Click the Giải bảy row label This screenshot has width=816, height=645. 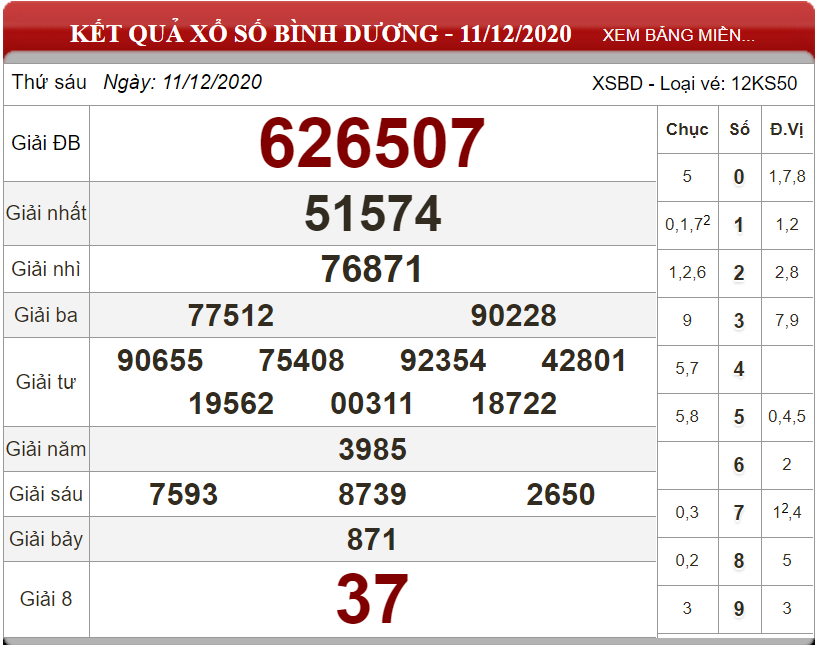[x=46, y=539]
